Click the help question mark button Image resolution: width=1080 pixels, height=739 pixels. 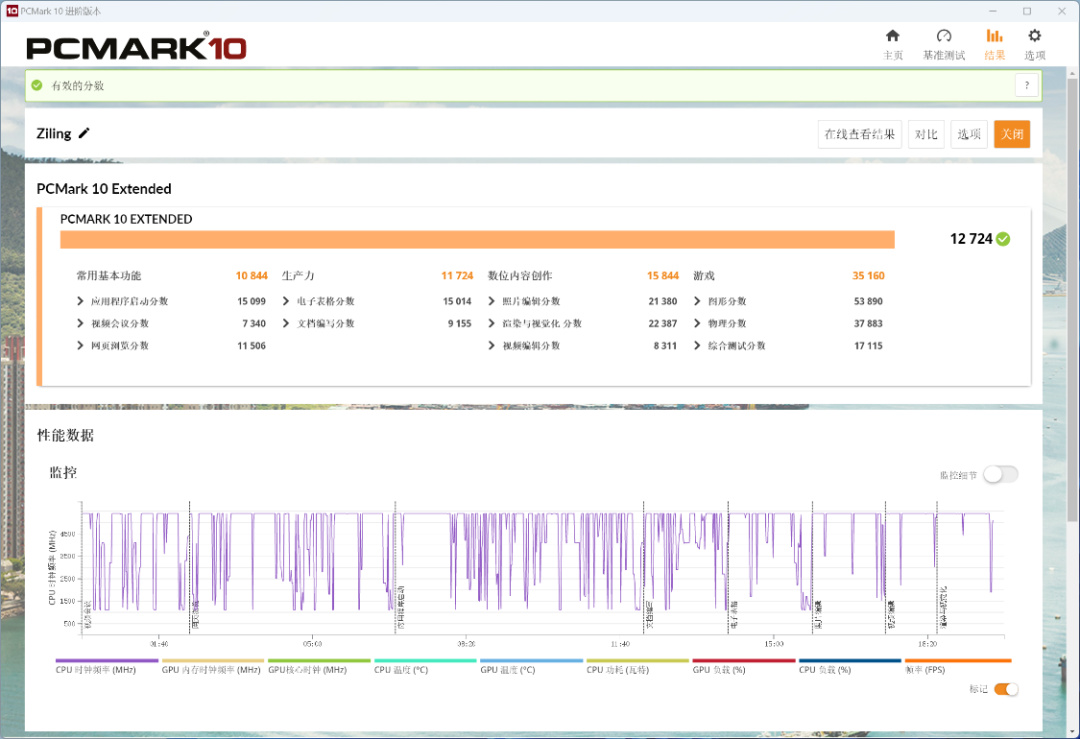point(1026,85)
